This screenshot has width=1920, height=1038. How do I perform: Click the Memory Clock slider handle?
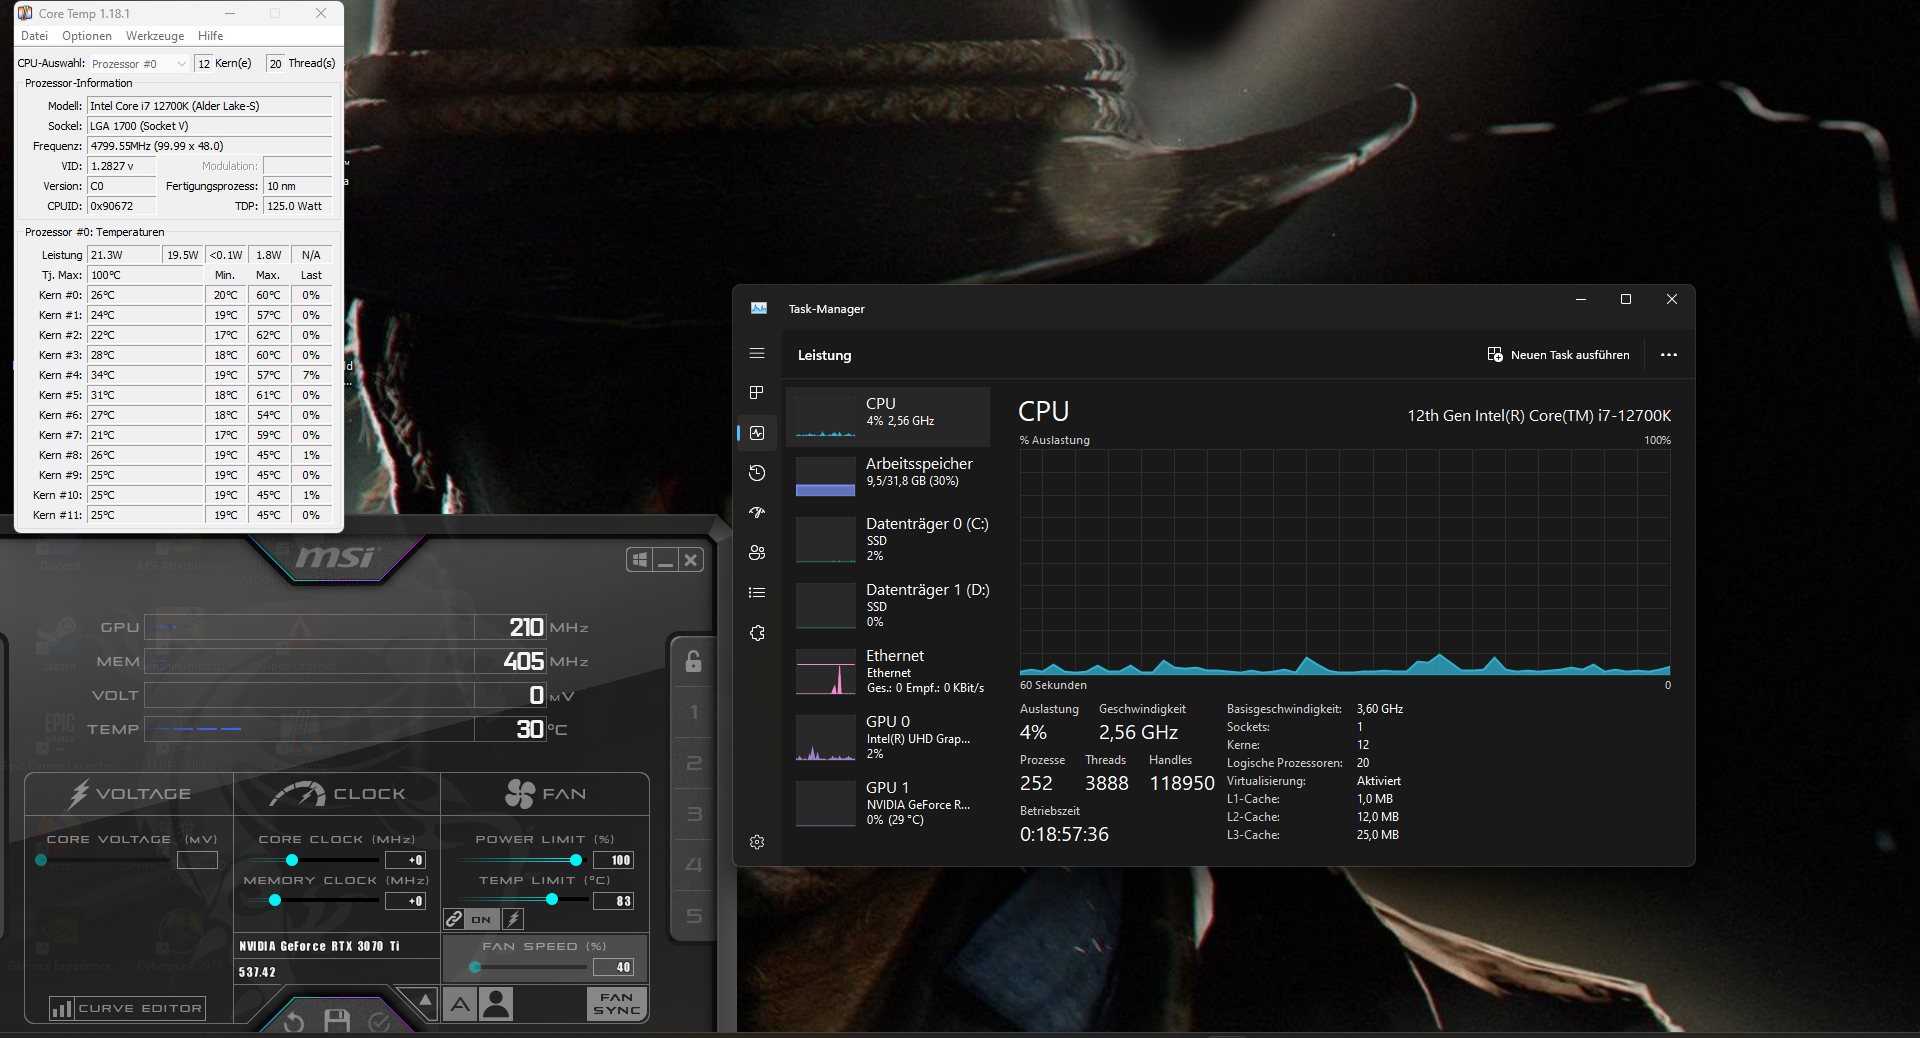(275, 901)
